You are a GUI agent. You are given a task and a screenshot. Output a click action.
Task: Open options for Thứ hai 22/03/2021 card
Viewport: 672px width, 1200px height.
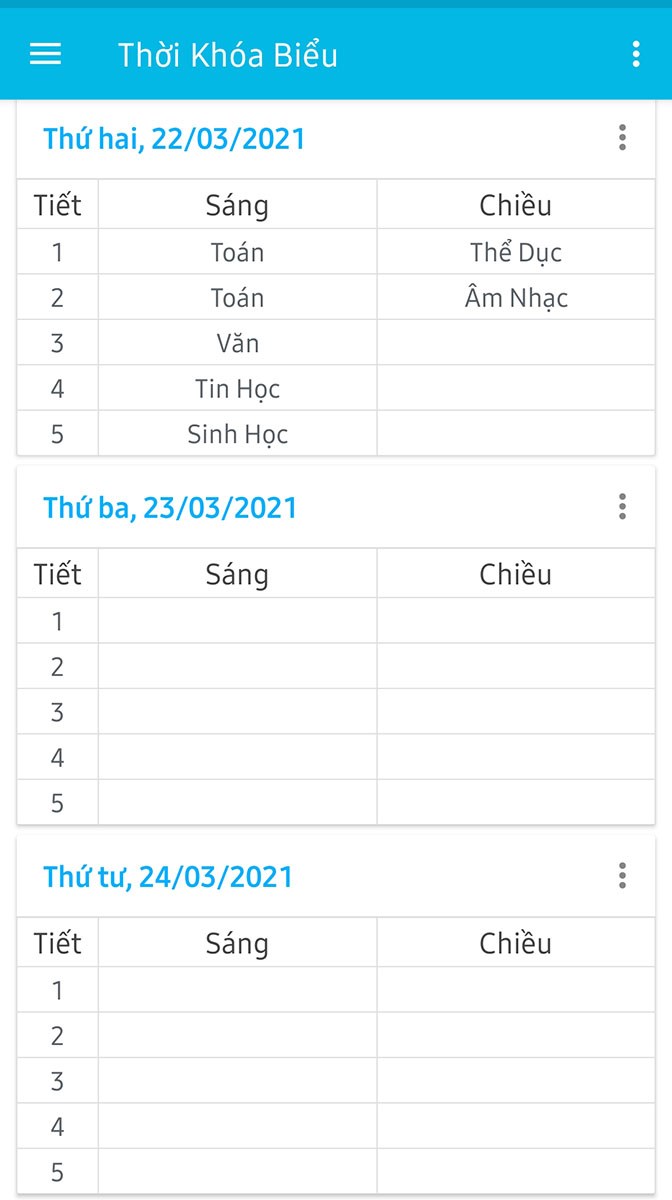pos(622,138)
